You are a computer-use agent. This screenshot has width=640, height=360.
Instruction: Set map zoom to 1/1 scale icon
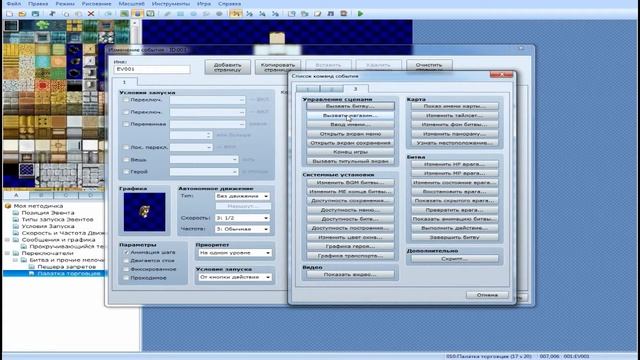(236, 13)
